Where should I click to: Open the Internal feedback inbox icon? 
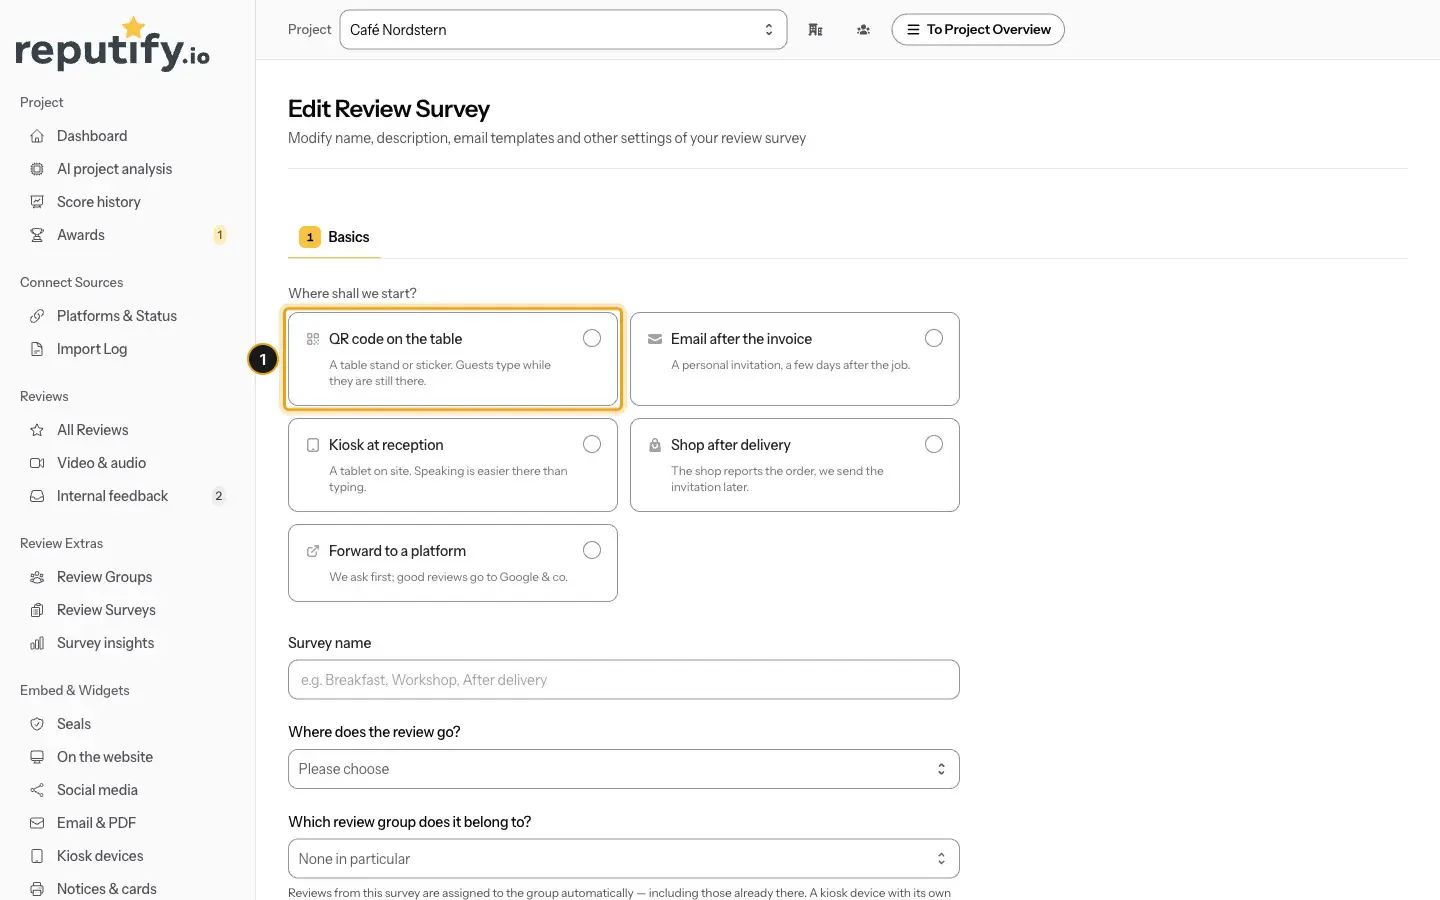click(37, 496)
